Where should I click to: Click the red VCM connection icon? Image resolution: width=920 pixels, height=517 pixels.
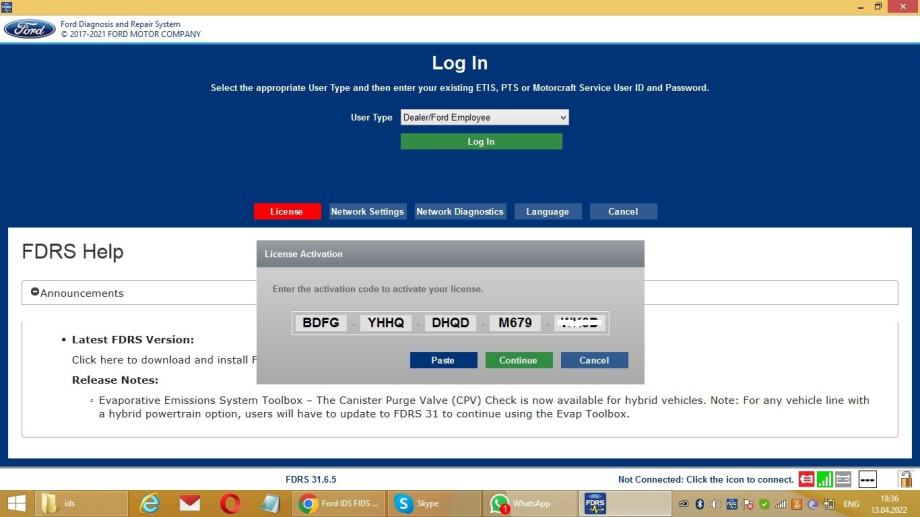tap(806, 479)
